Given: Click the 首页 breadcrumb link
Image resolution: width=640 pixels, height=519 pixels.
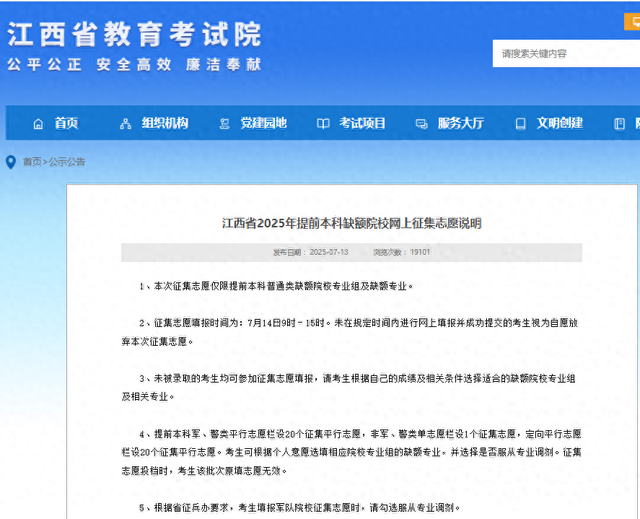Looking at the screenshot, I should click(x=33, y=162).
